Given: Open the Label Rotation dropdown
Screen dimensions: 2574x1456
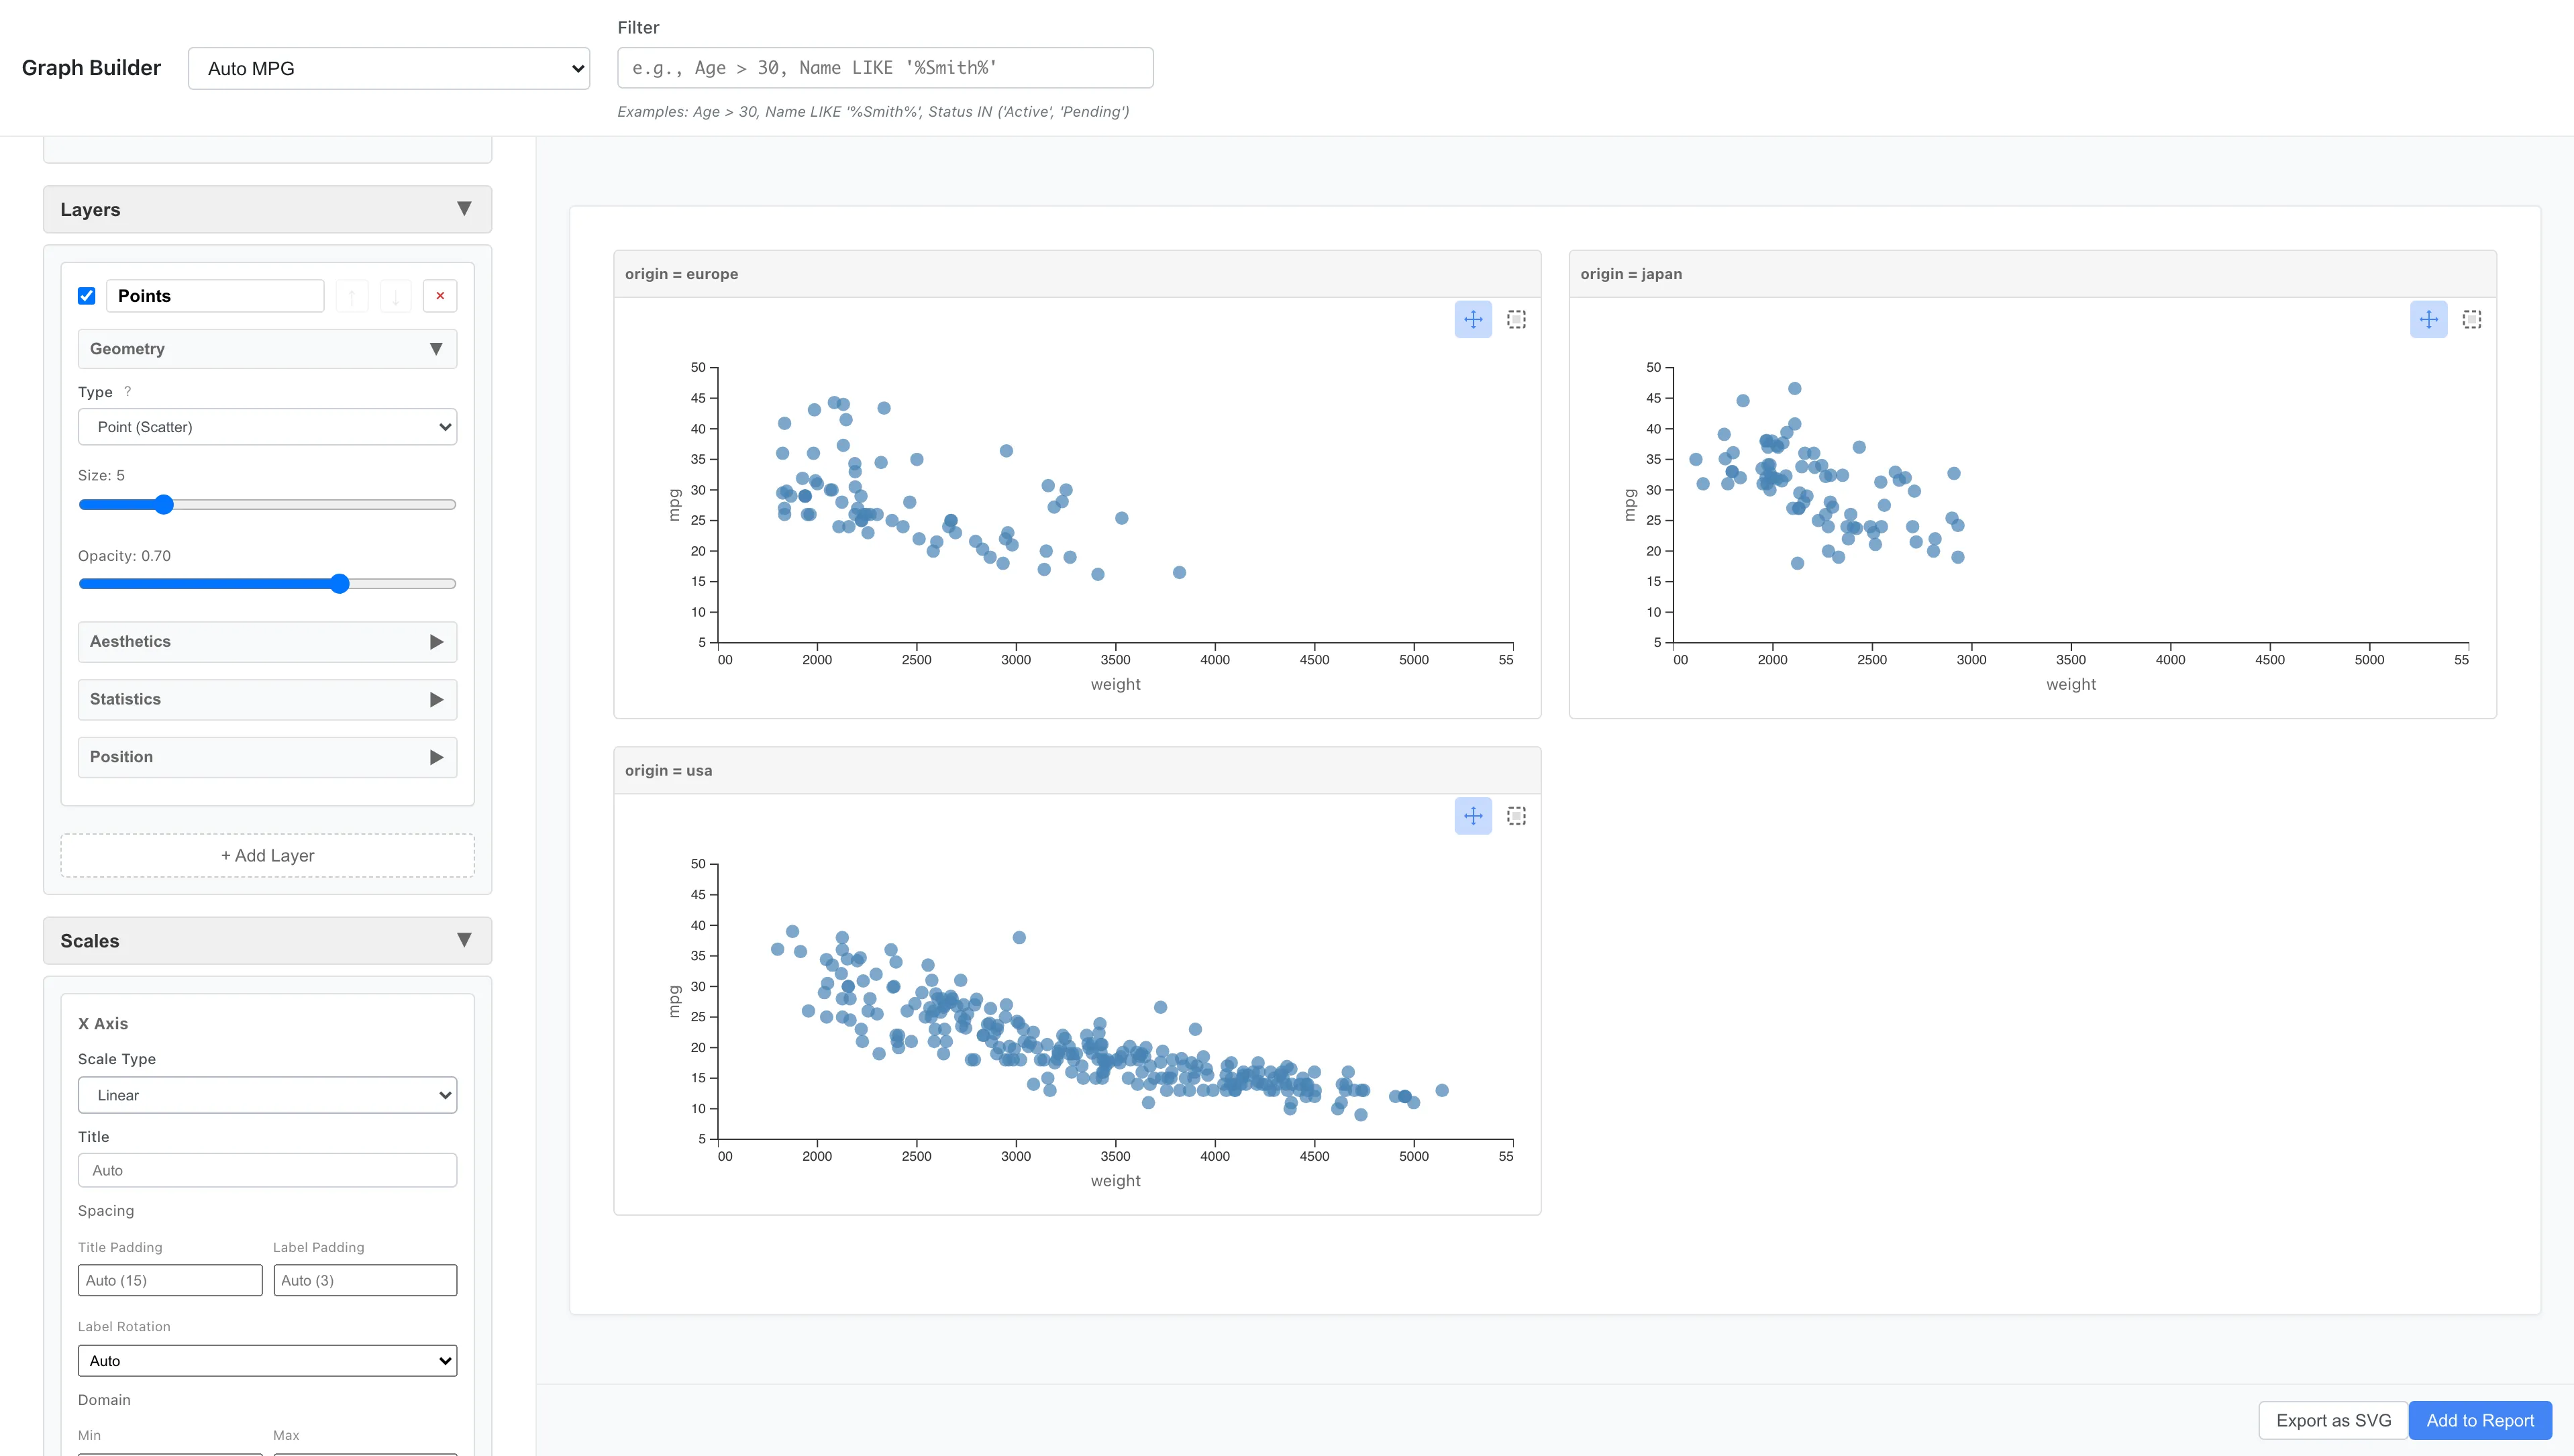Looking at the screenshot, I should (267, 1360).
